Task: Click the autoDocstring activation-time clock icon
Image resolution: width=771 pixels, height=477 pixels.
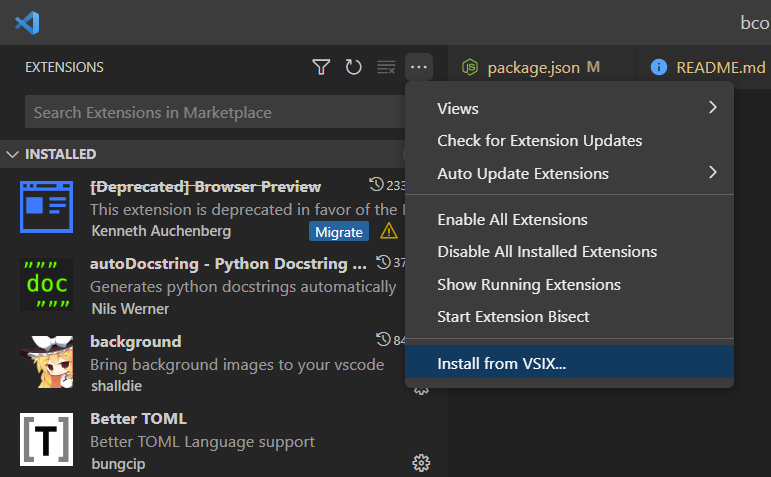Action: coord(383,262)
